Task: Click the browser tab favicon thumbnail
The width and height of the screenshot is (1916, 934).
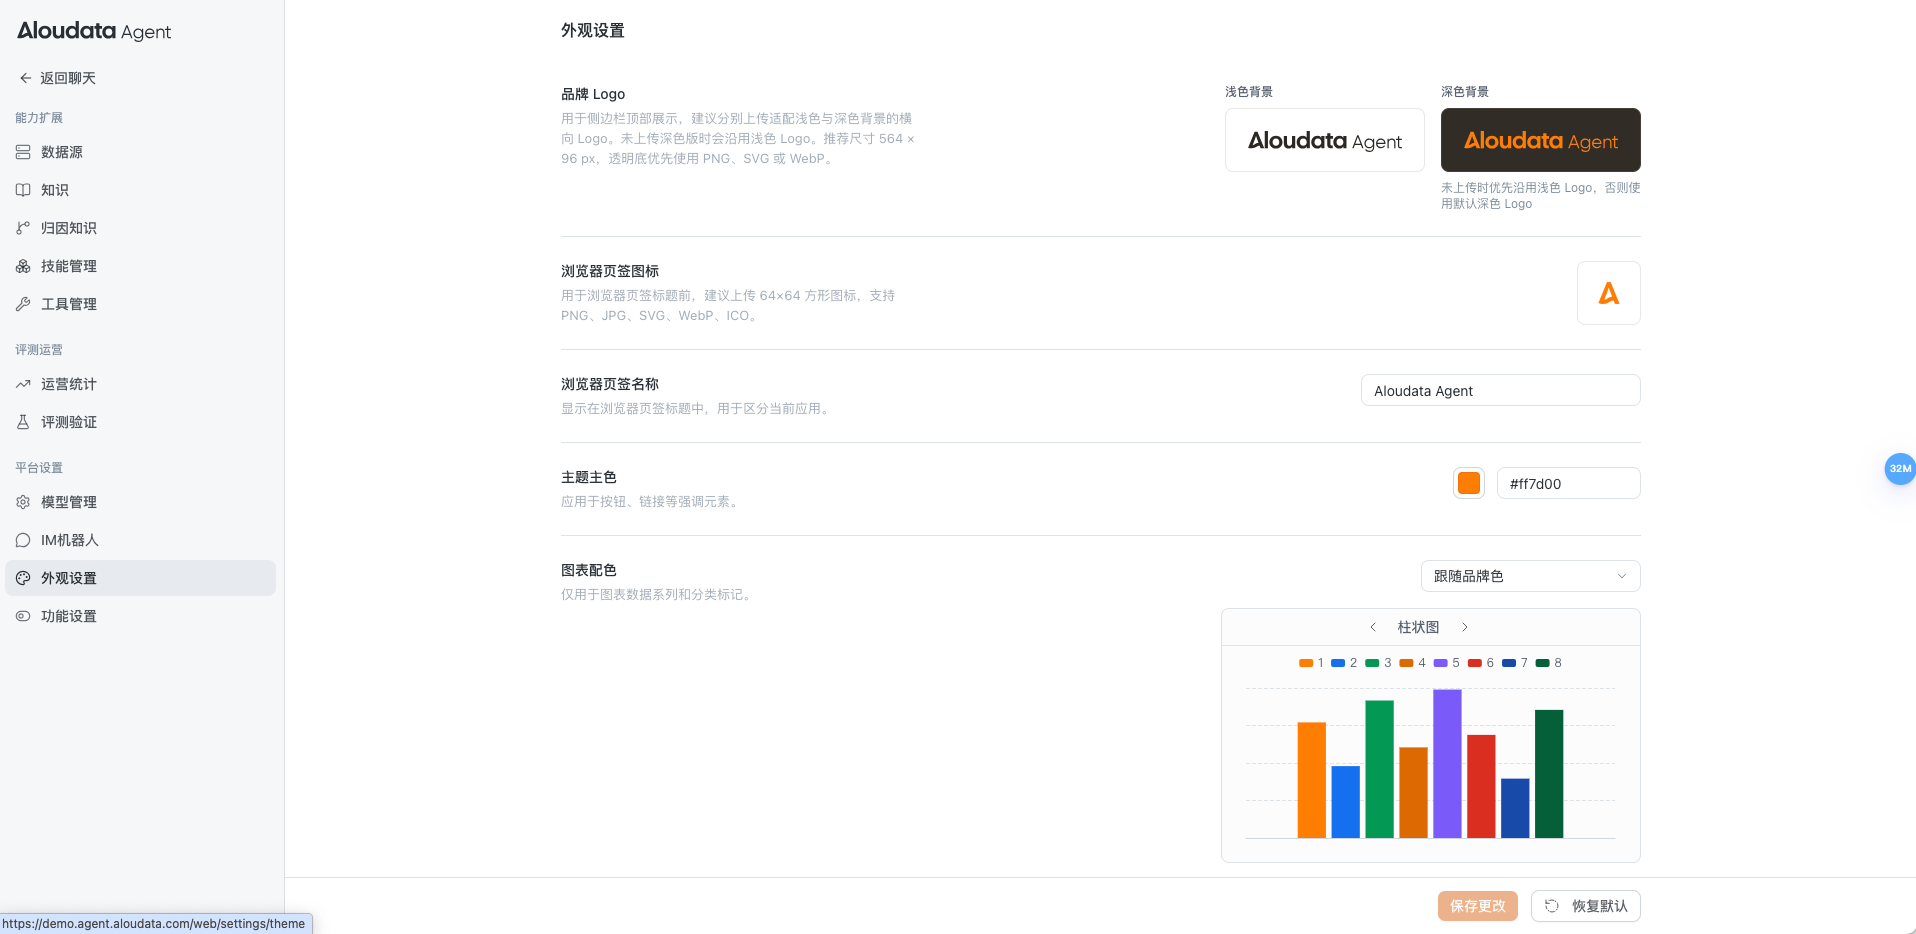Action: (x=1609, y=293)
